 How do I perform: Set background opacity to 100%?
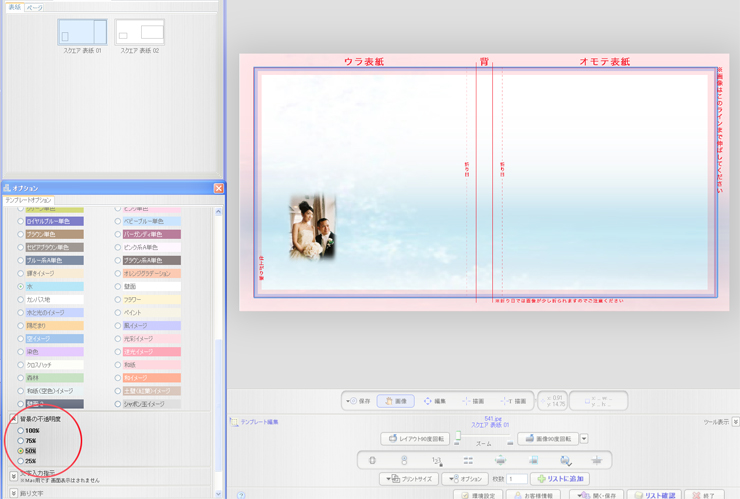[x=21, y=431]
